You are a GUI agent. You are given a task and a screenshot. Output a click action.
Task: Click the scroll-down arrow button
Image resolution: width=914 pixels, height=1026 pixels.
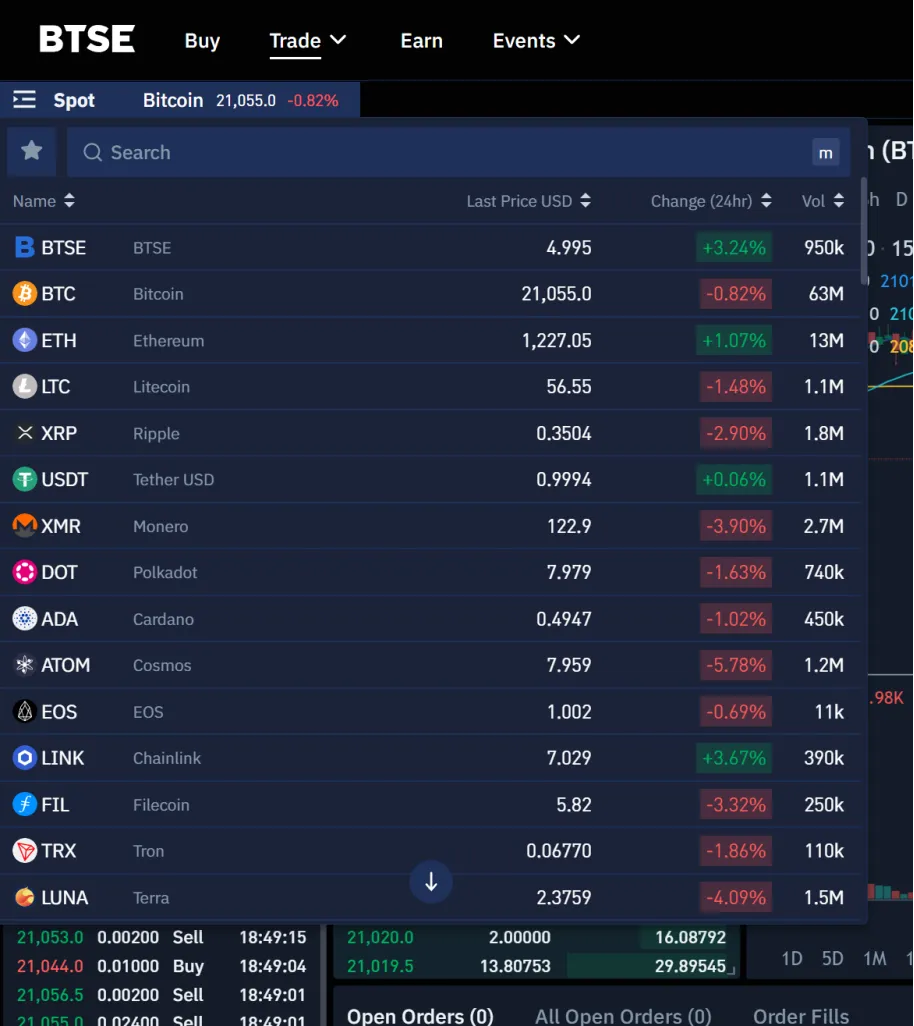[431, 882]
